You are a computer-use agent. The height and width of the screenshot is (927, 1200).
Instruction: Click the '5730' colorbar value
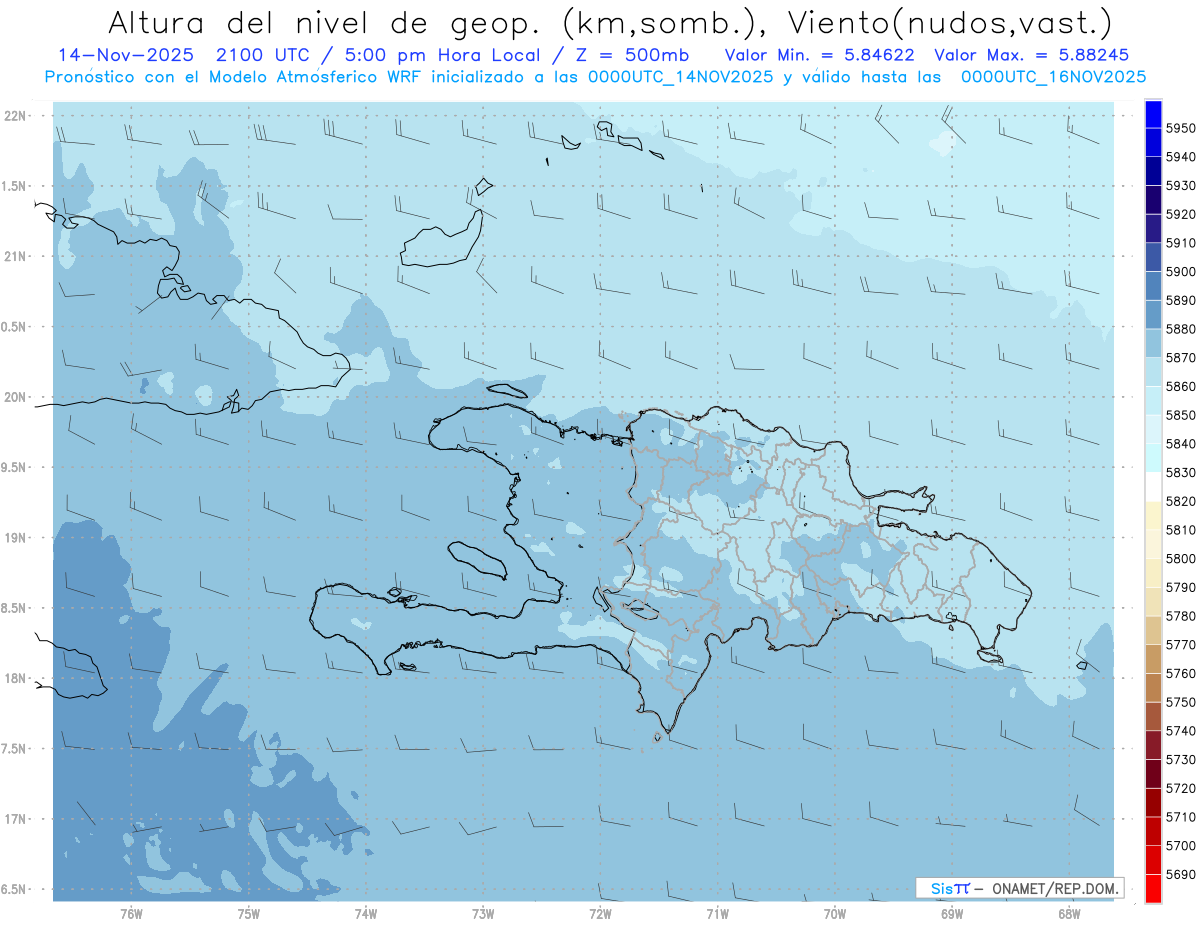[x=1181, y=760]
